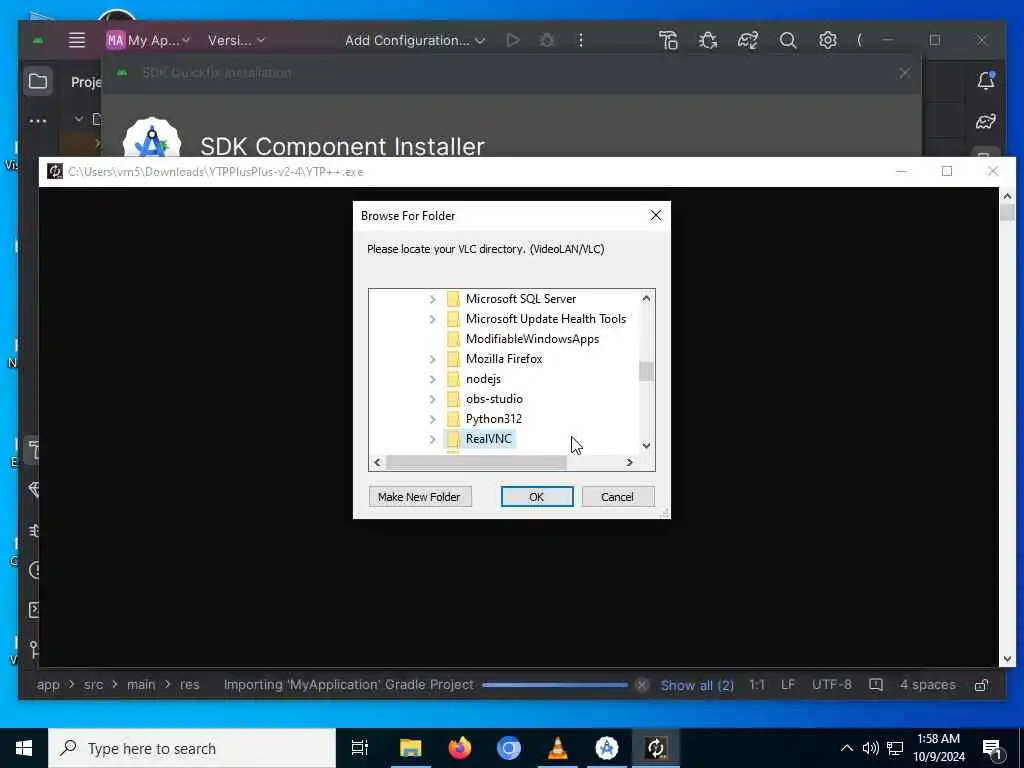This screenshot has width=1024, height=768.
Task: Open the My Application project dropdown
Action: click(148, 40)
